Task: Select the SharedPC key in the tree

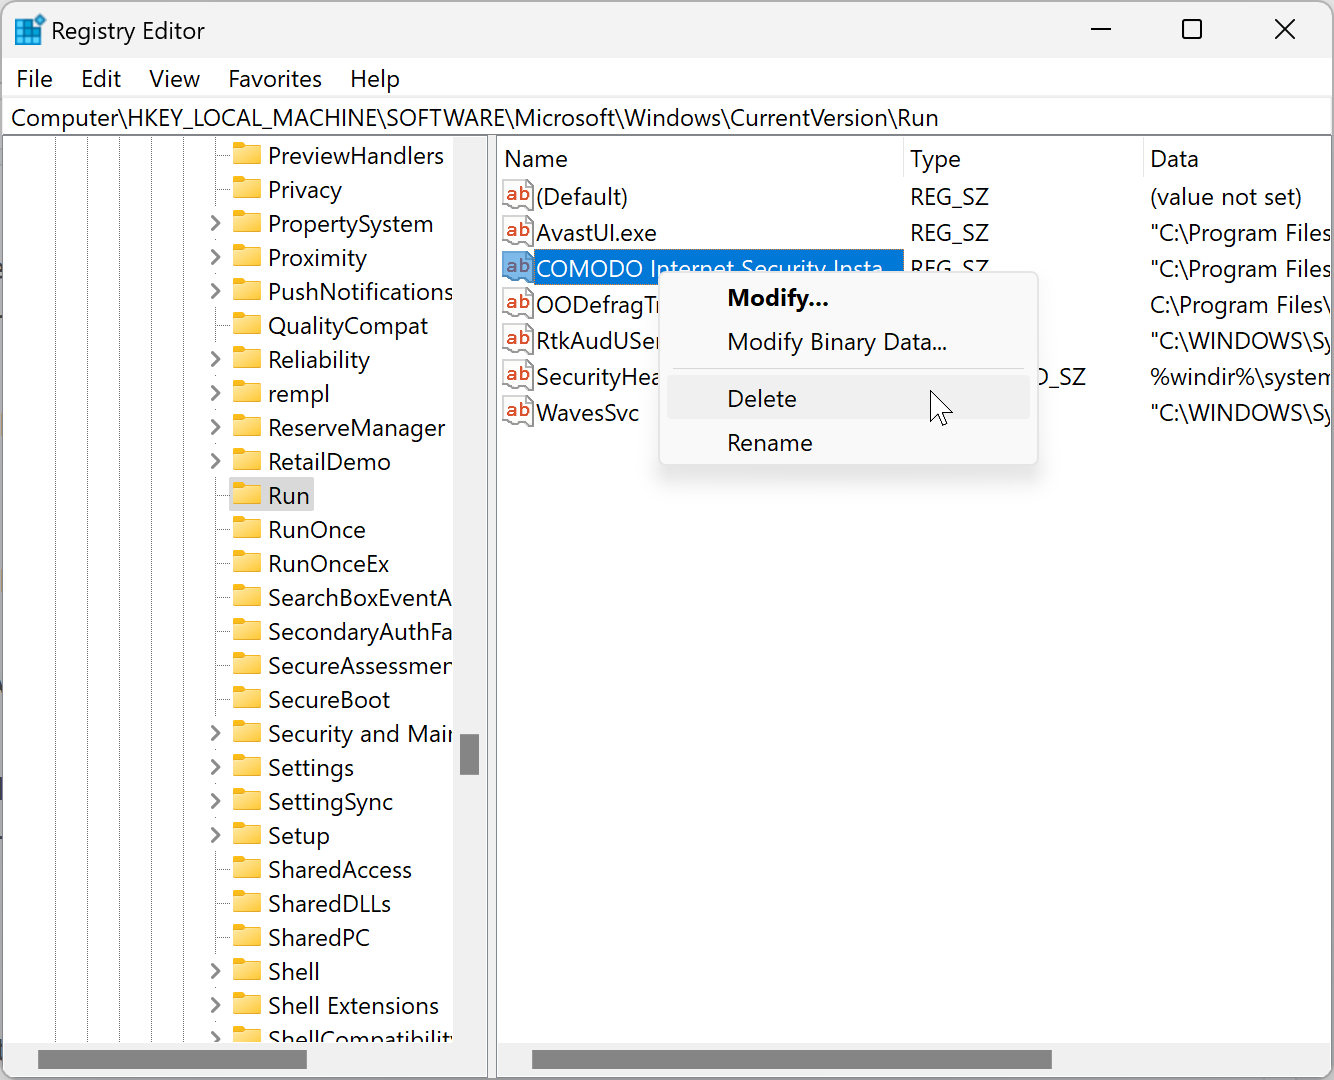Action: point(319,938)
